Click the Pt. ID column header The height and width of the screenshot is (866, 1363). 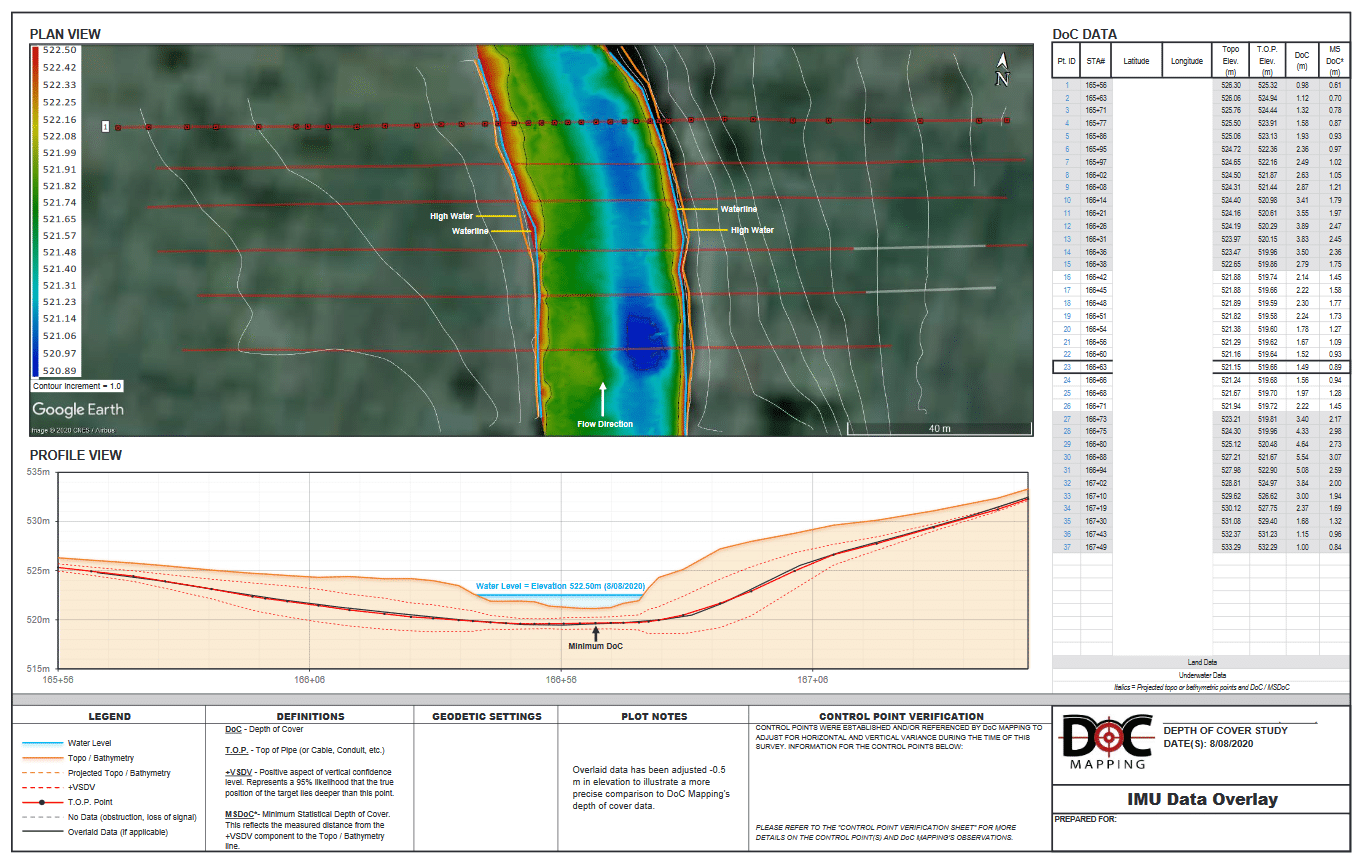pos(1067,61)
